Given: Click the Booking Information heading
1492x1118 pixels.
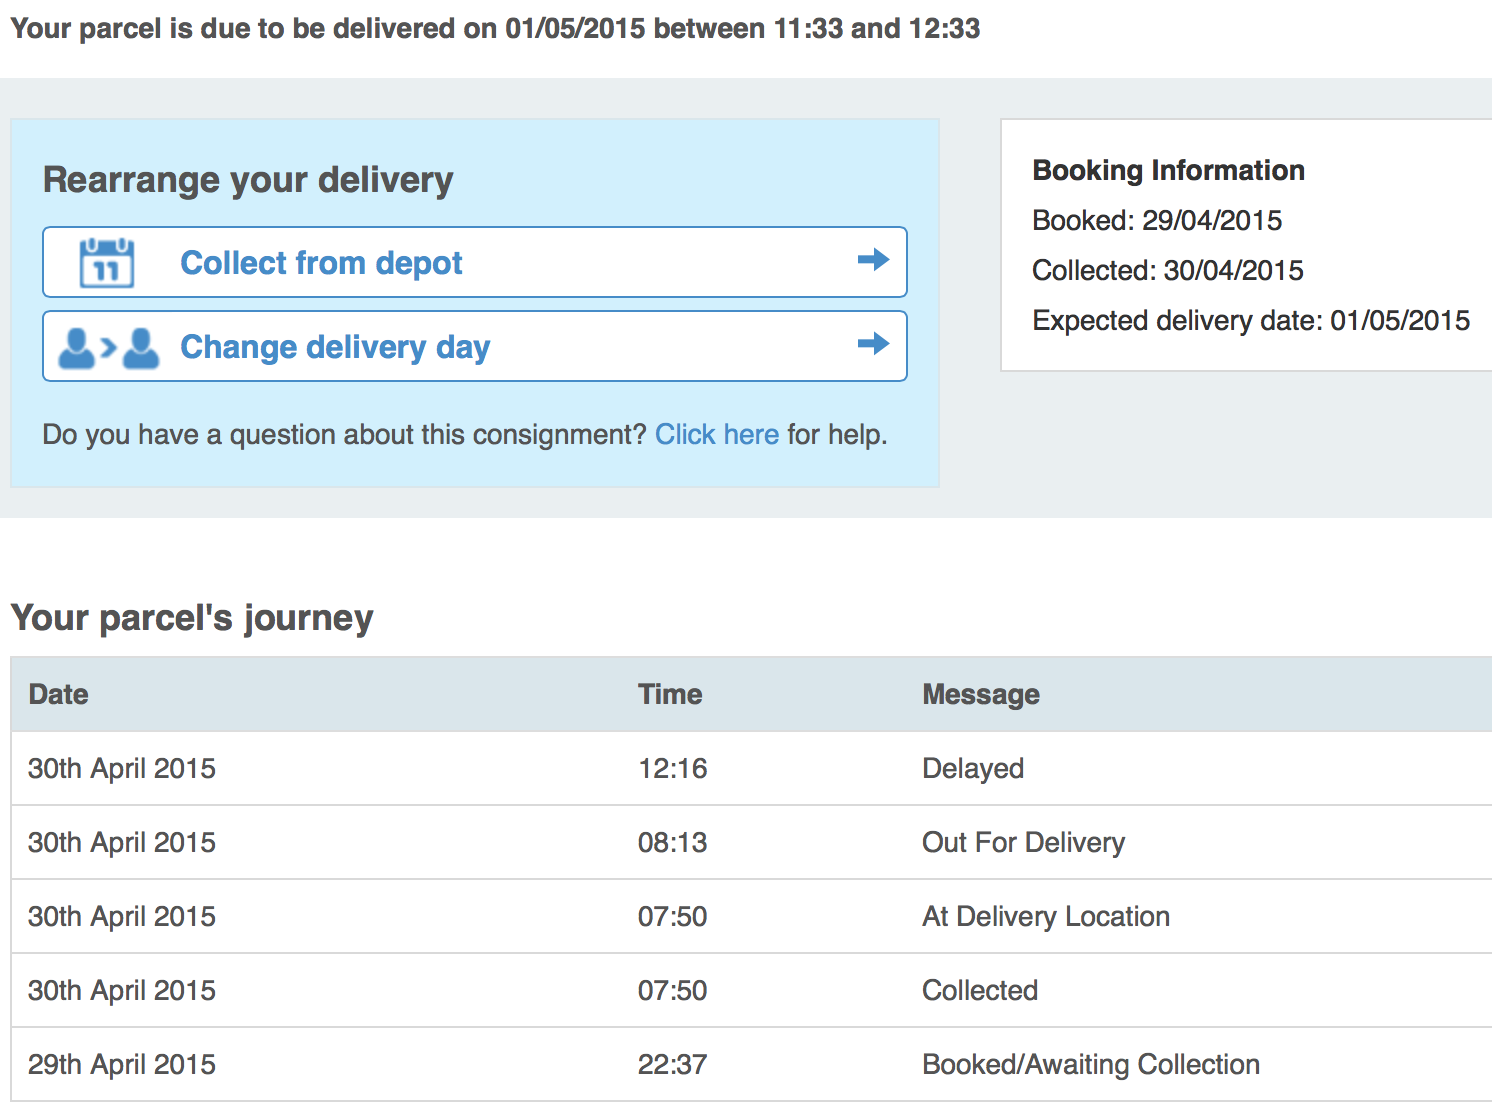Looking at the screenshot, I should 1168,170.
